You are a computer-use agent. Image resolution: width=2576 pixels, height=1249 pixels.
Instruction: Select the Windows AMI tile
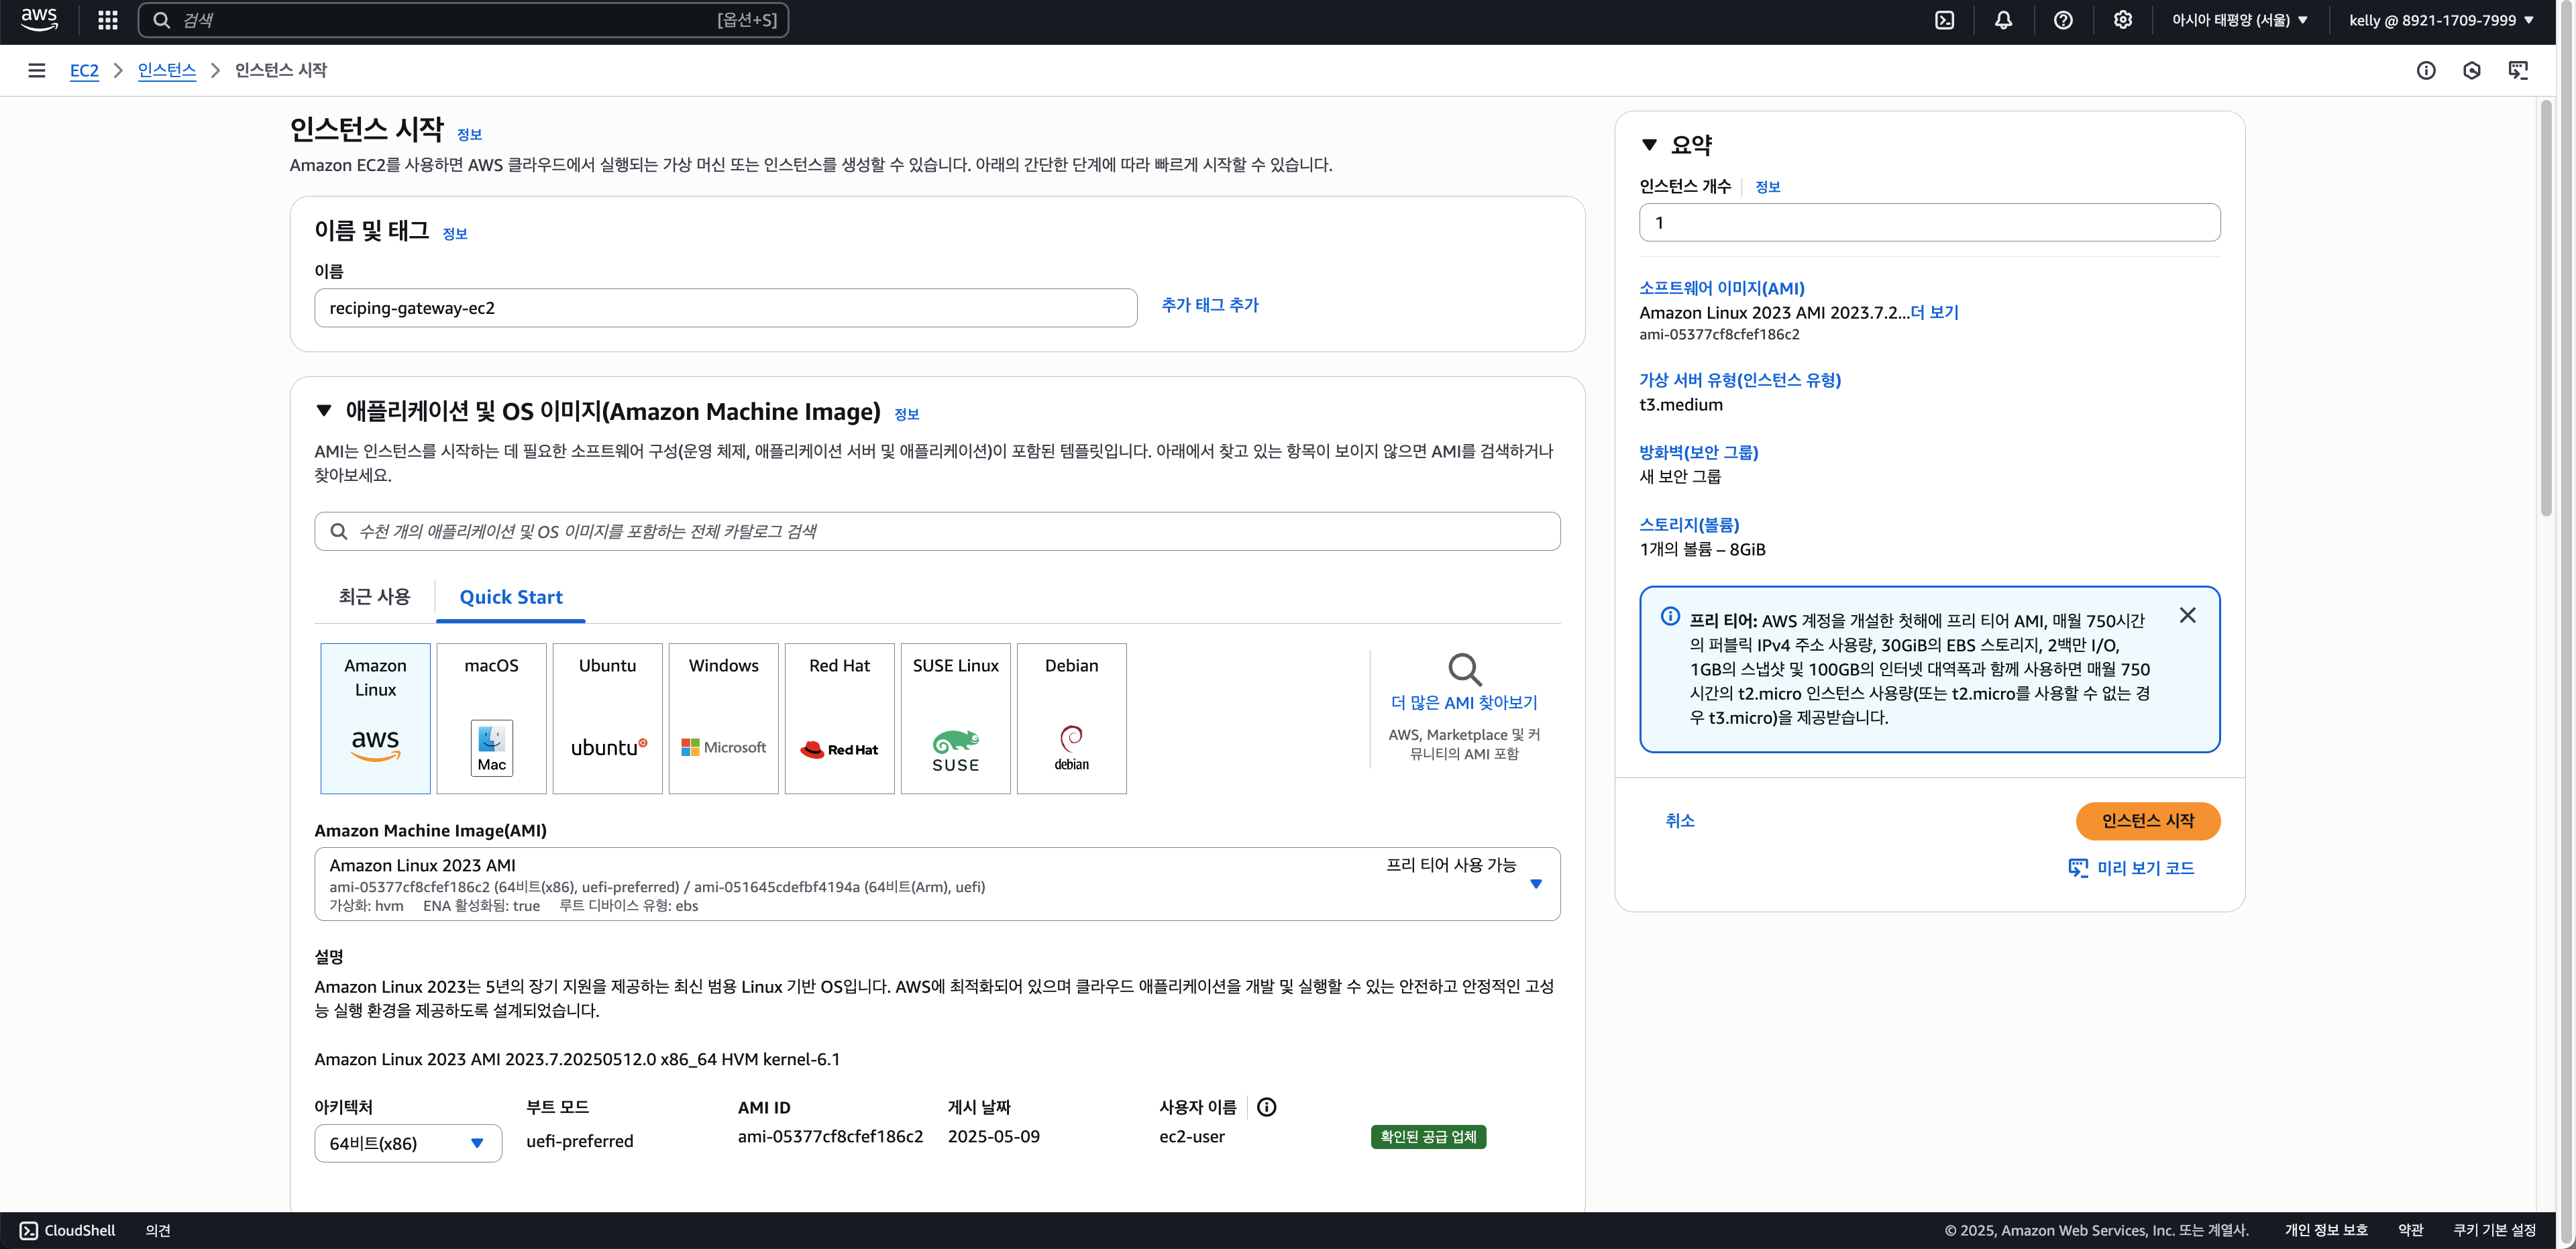[x=723, y=718]
